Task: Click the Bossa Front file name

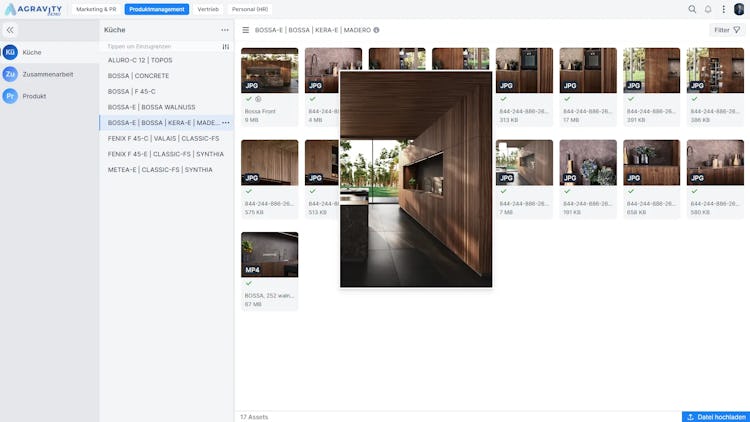Action: tap(260, 111)
